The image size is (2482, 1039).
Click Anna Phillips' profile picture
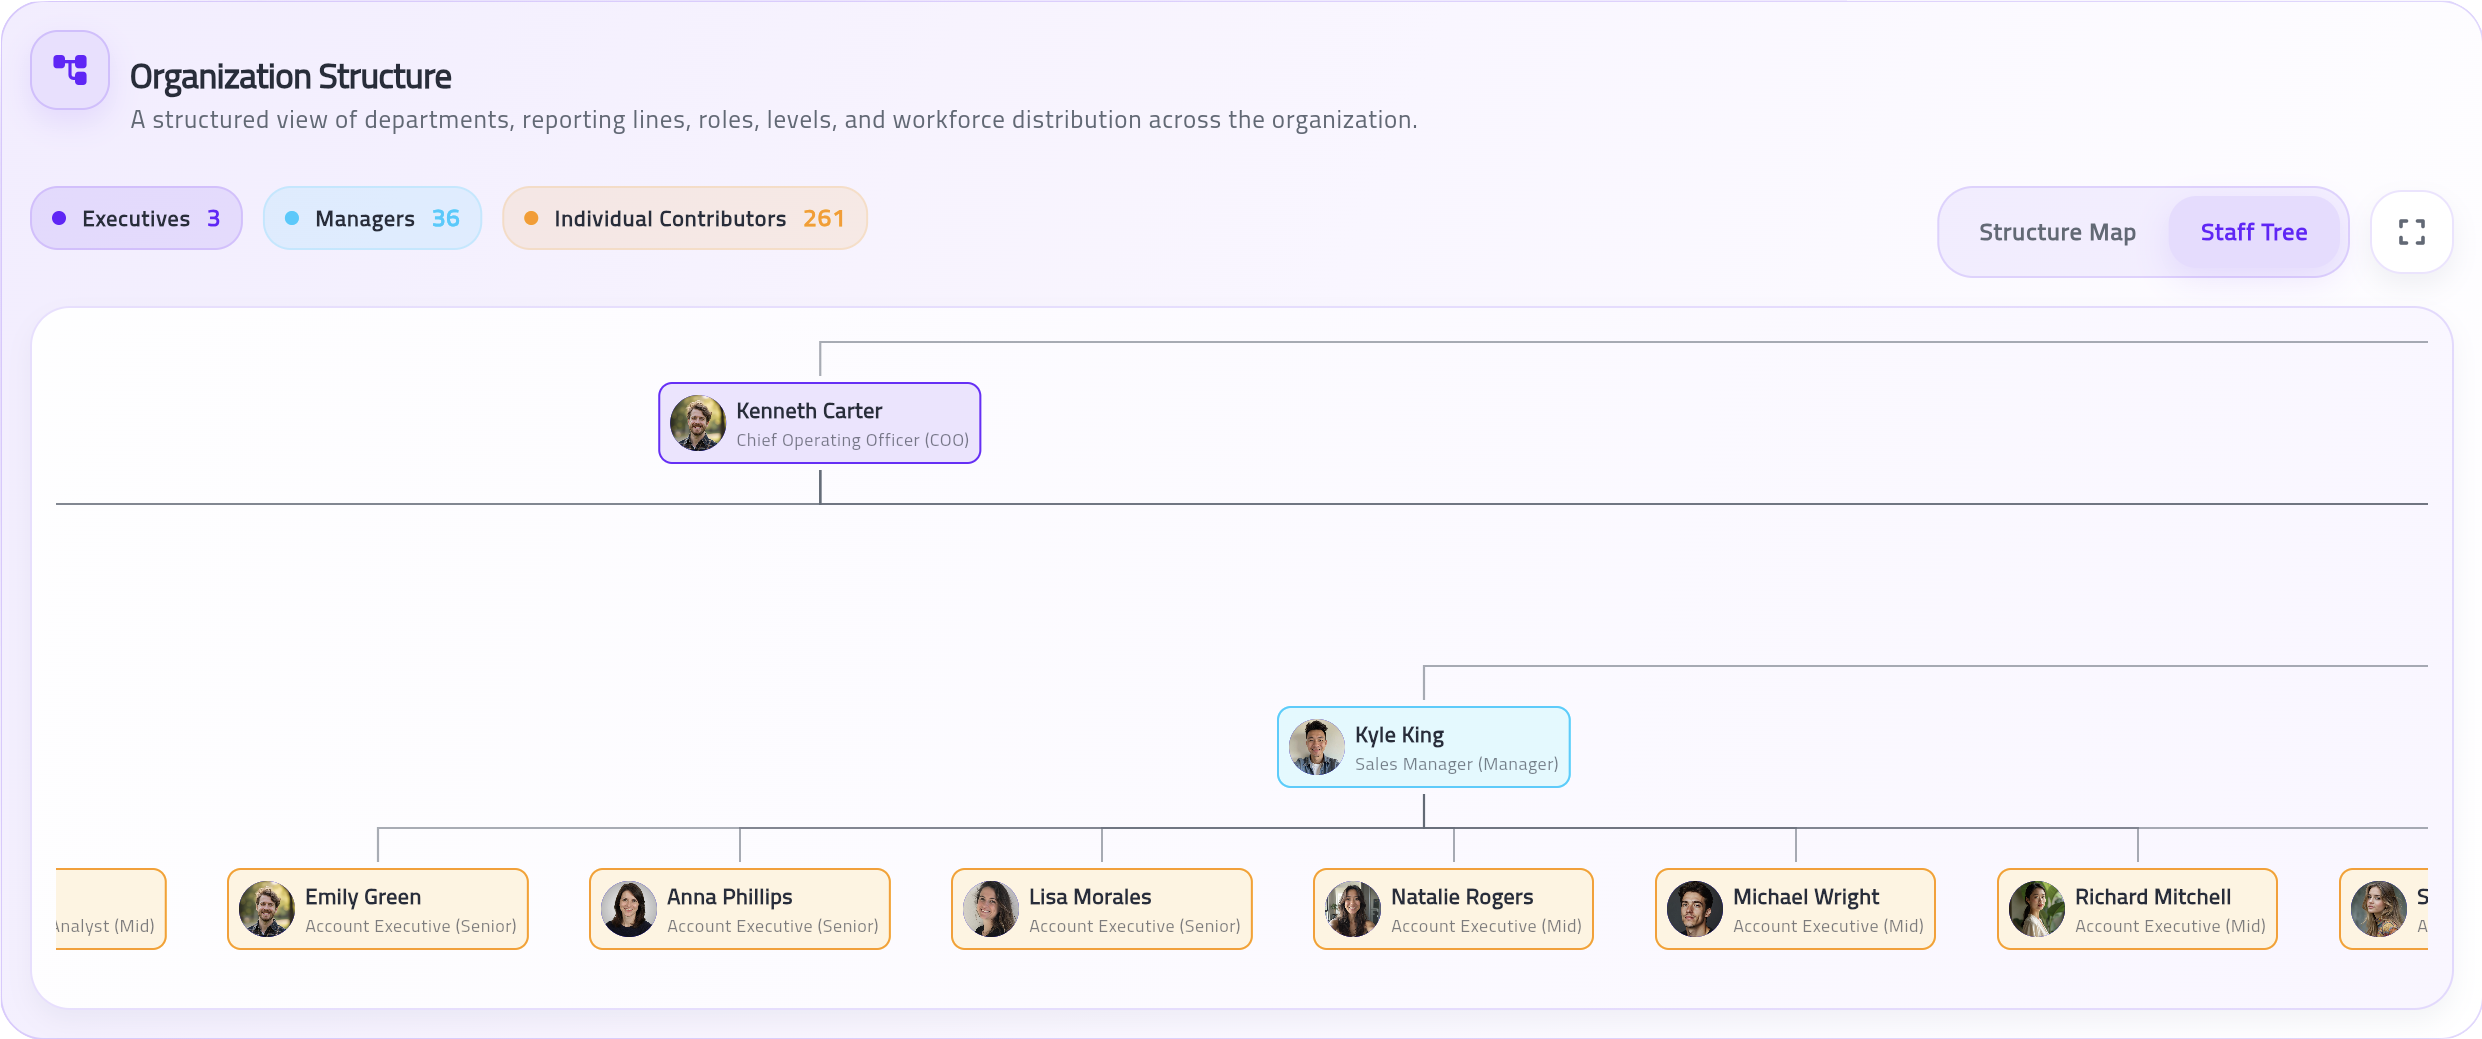(x=628, y=909)
